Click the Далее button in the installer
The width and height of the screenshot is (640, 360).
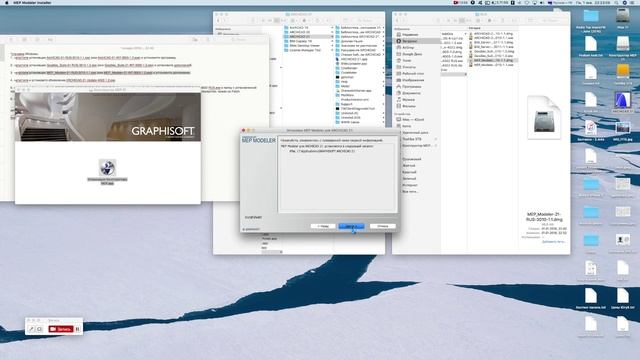(x=351, y=226)
